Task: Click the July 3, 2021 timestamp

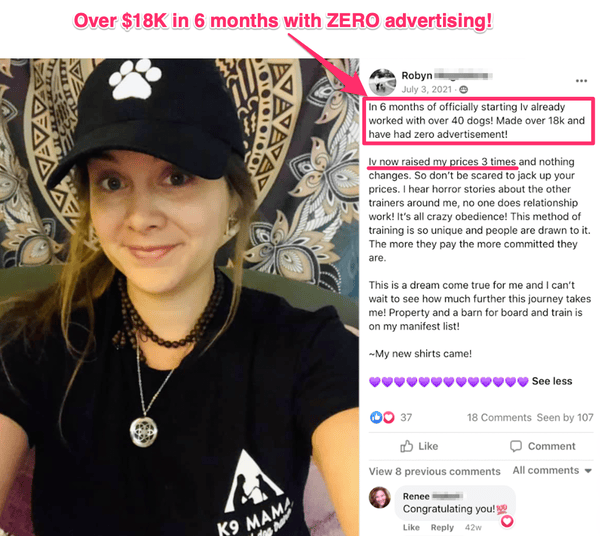Action: coord(426,90)
